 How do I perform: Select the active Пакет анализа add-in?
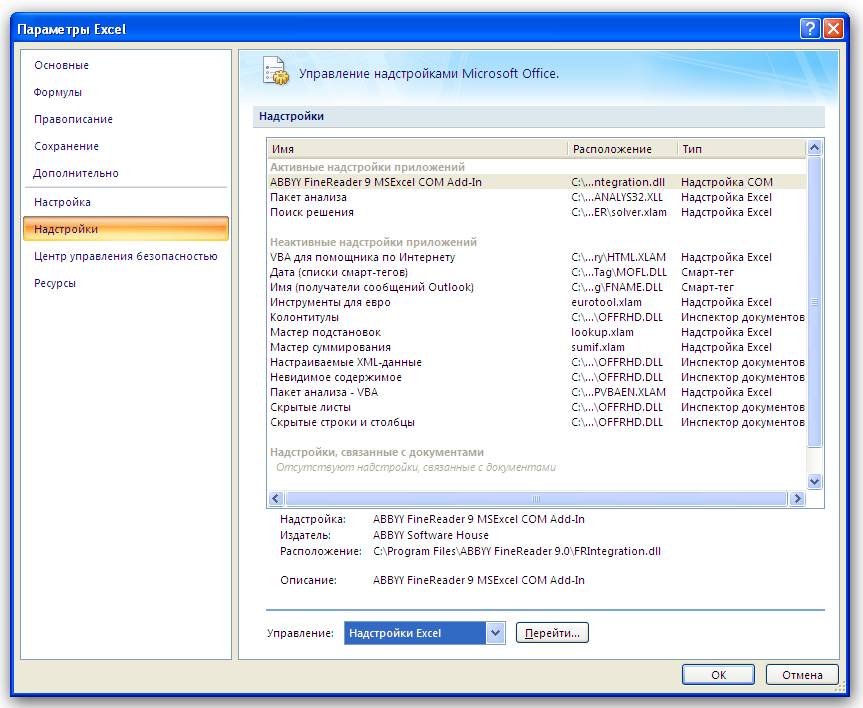[537, 197]
